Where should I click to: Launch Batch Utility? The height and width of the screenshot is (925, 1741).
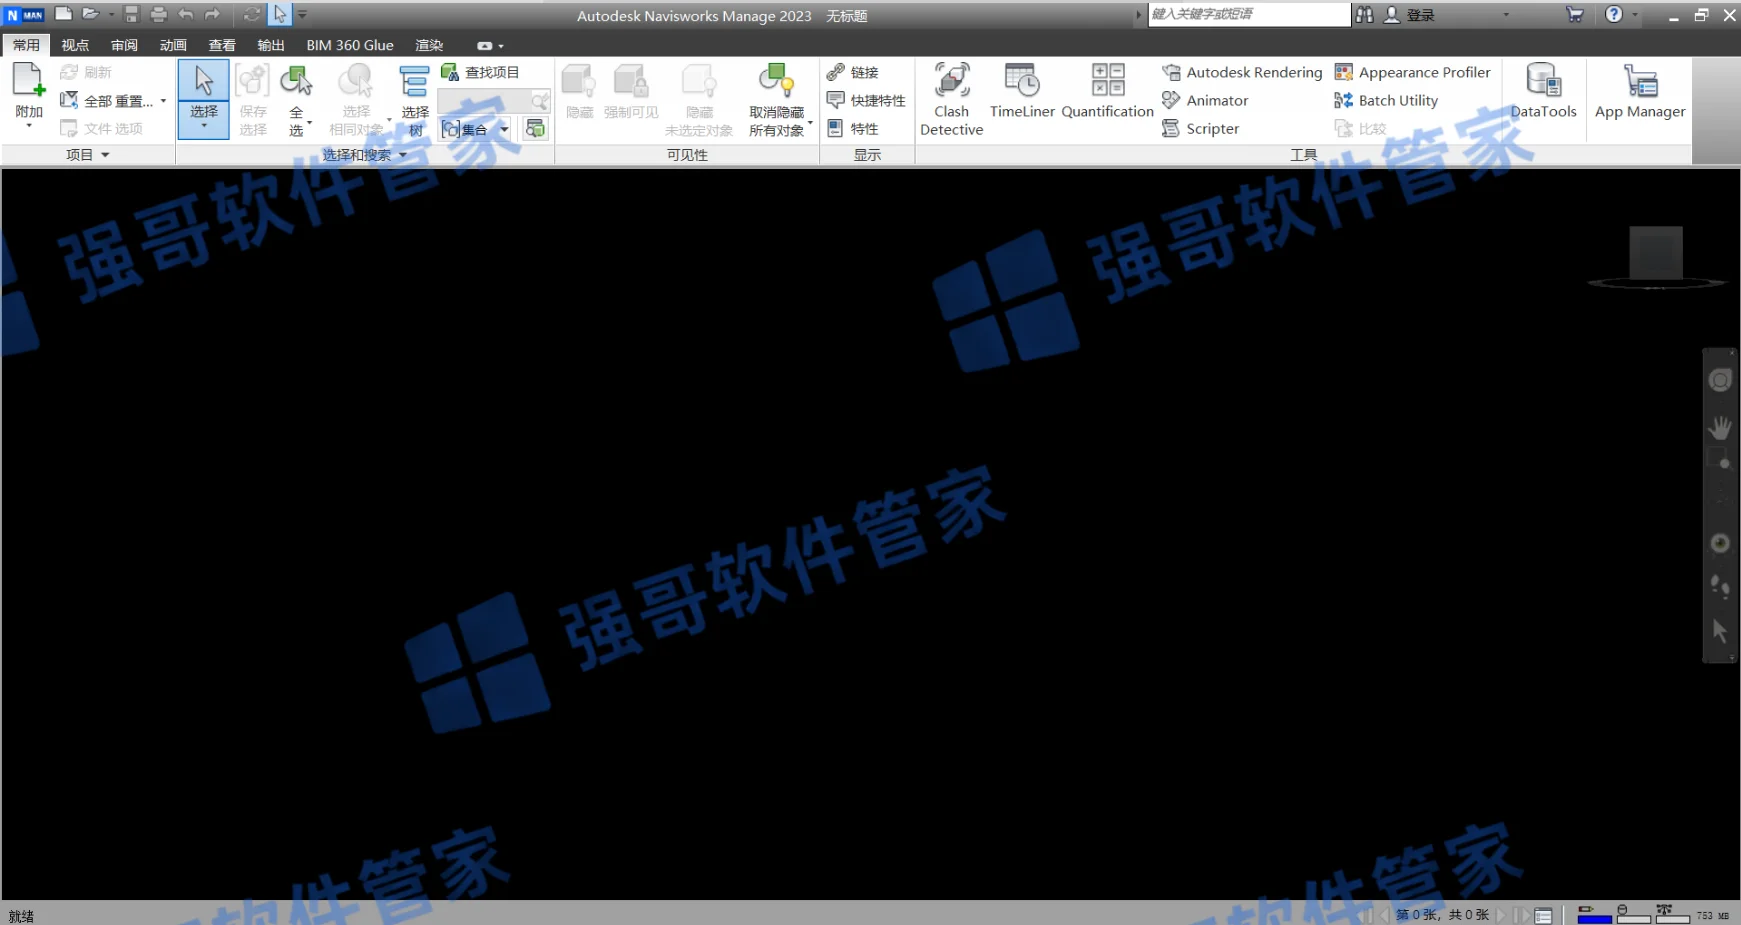point(1386,100)
